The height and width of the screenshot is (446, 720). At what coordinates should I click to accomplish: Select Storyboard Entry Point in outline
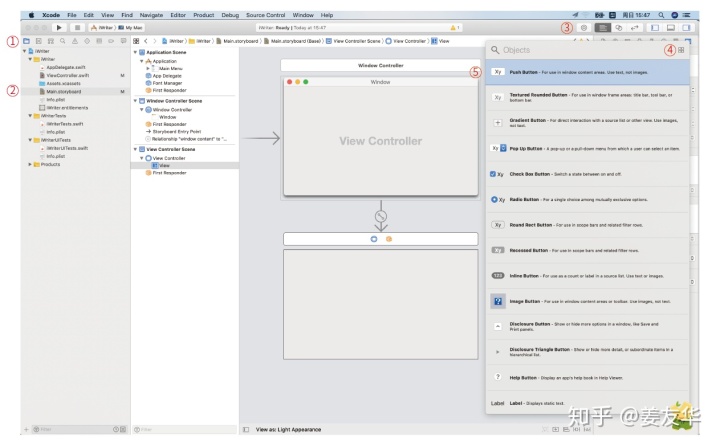click(x=177, y=131)
